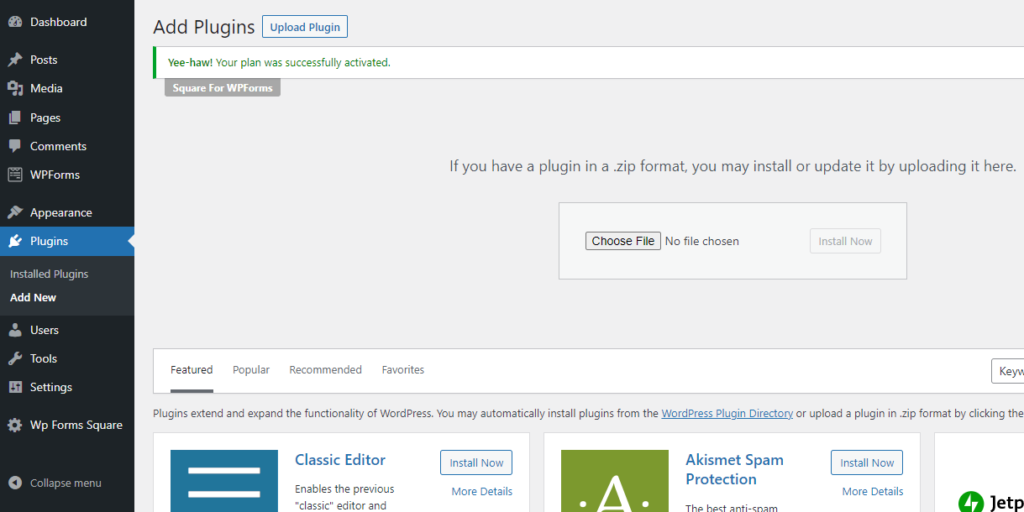Open the Settings menu item
This screenshot has width=1024, height=512.
[x=67, y=387]
